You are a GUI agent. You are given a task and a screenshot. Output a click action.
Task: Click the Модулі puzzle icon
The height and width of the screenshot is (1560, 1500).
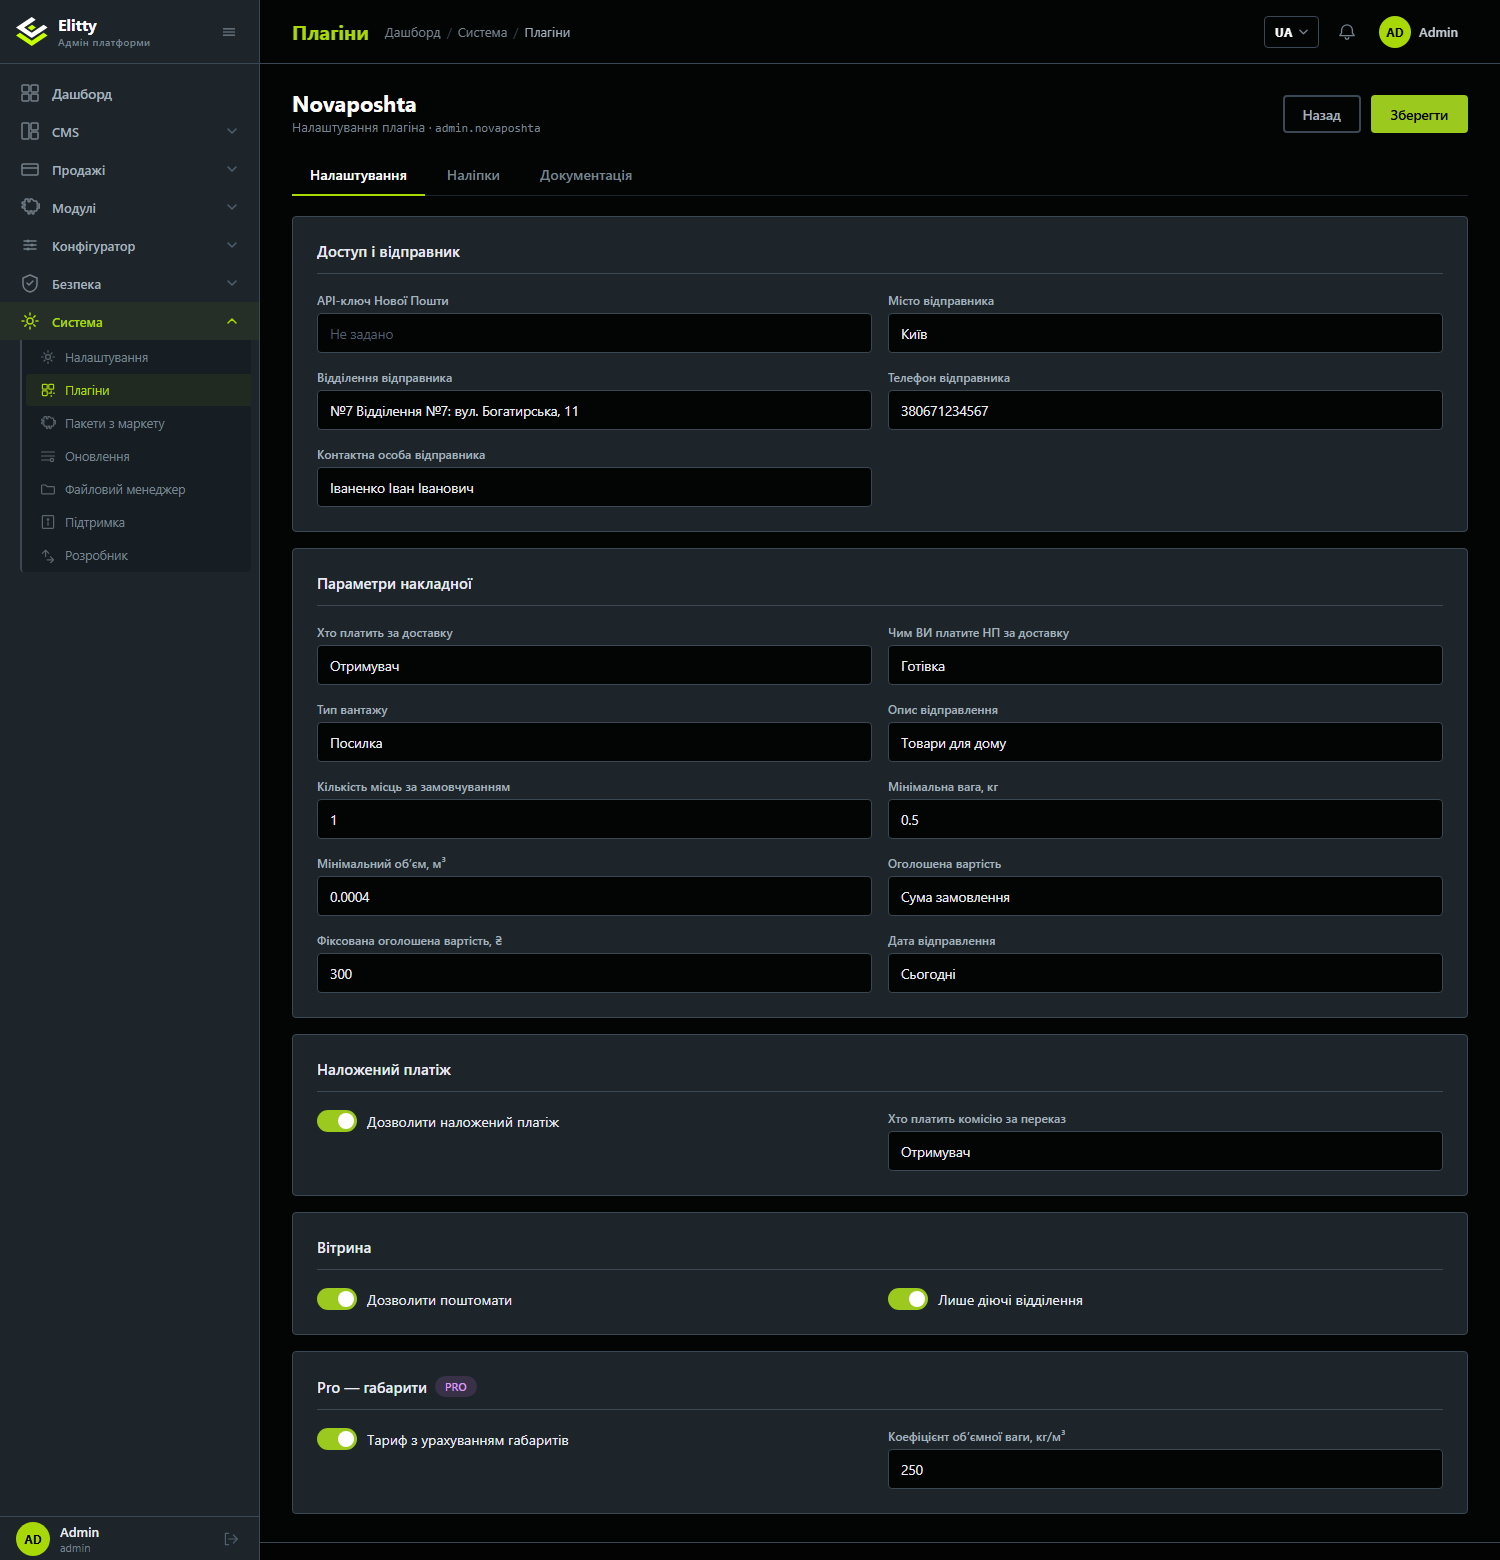tap(30, 207)
